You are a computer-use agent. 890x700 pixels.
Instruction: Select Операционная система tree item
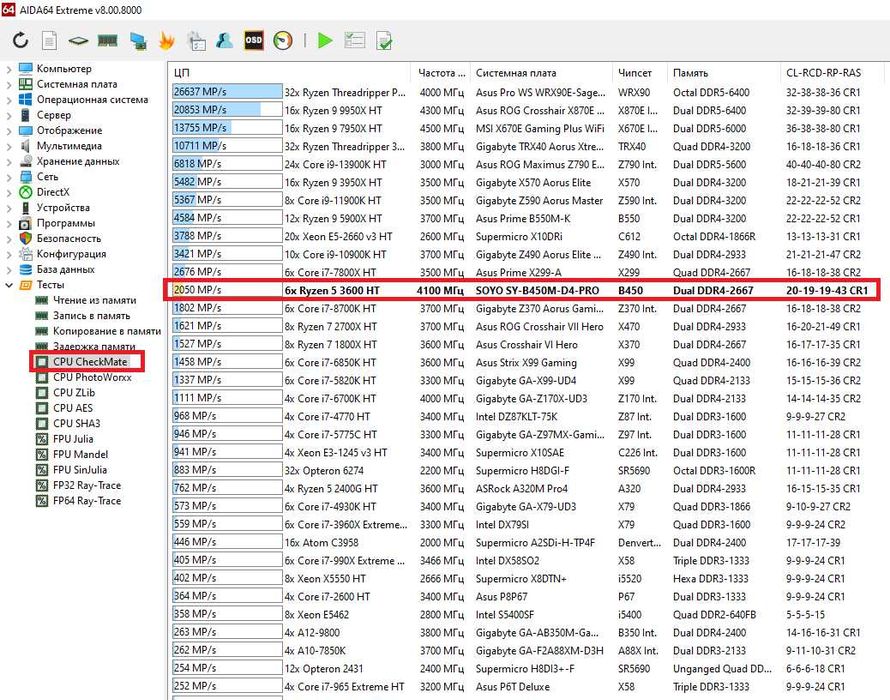tap(92, 99)
